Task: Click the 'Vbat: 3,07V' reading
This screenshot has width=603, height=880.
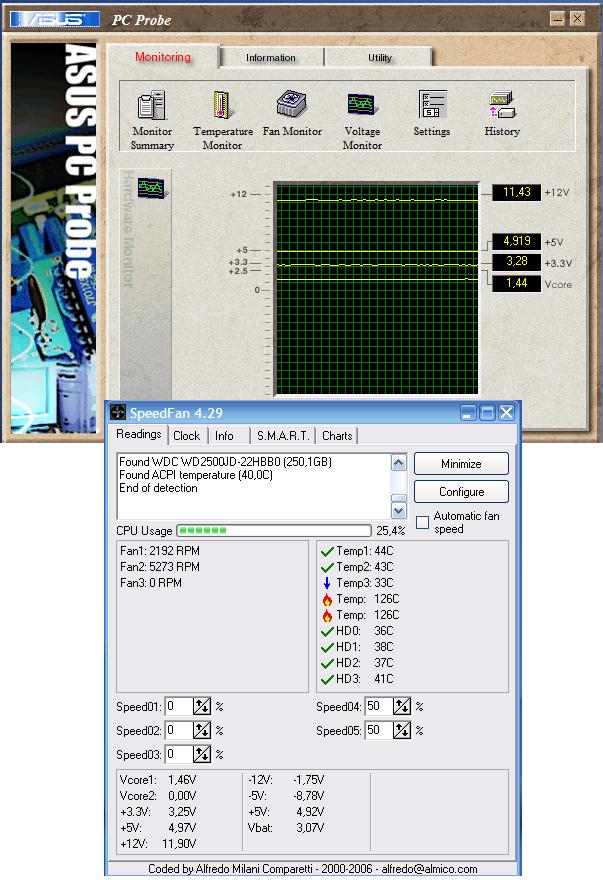Action: (286, 827)
